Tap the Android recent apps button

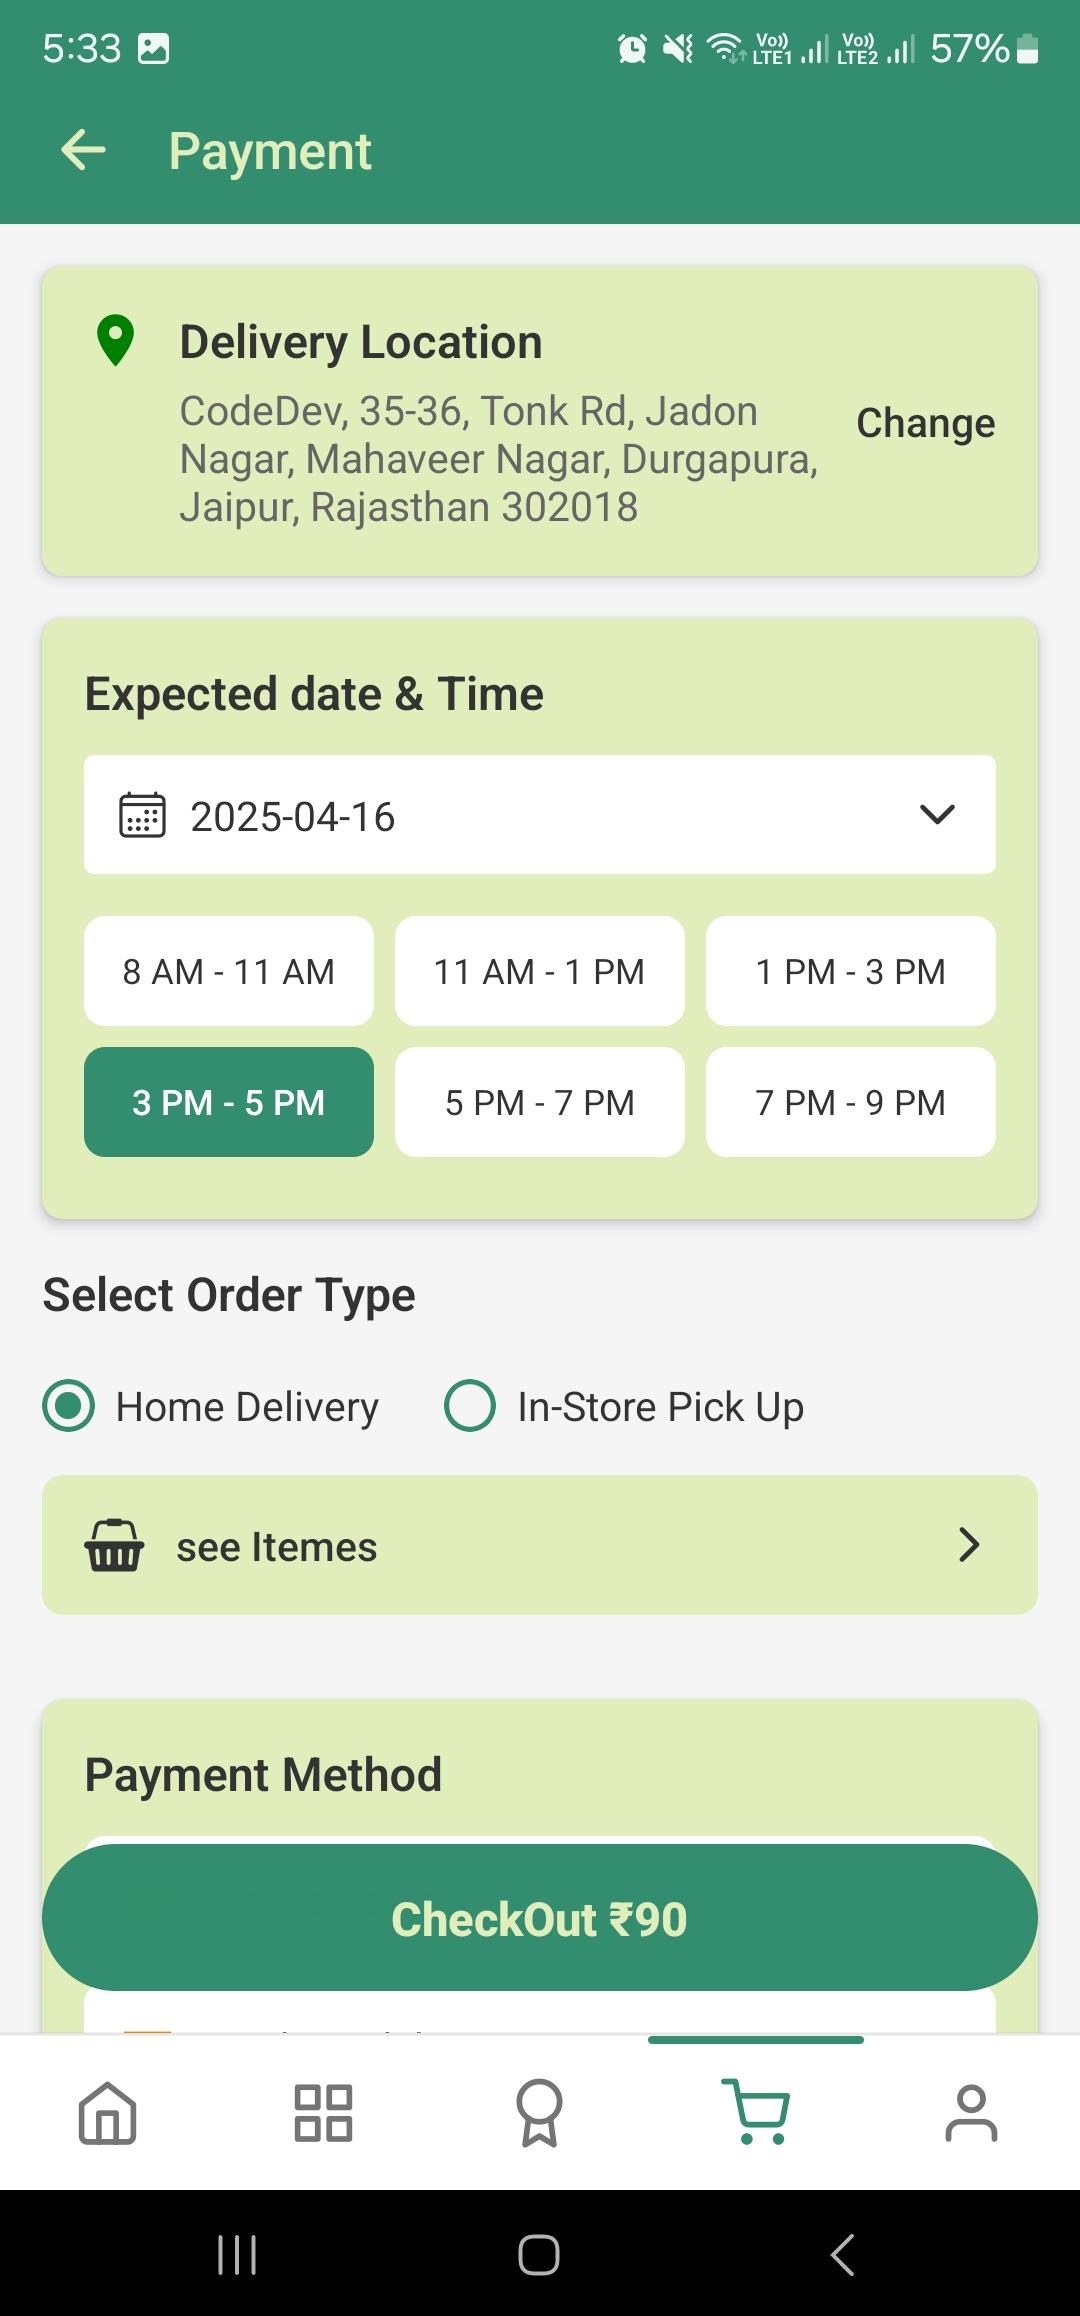pyautogui.click(x=237, y=2255)
